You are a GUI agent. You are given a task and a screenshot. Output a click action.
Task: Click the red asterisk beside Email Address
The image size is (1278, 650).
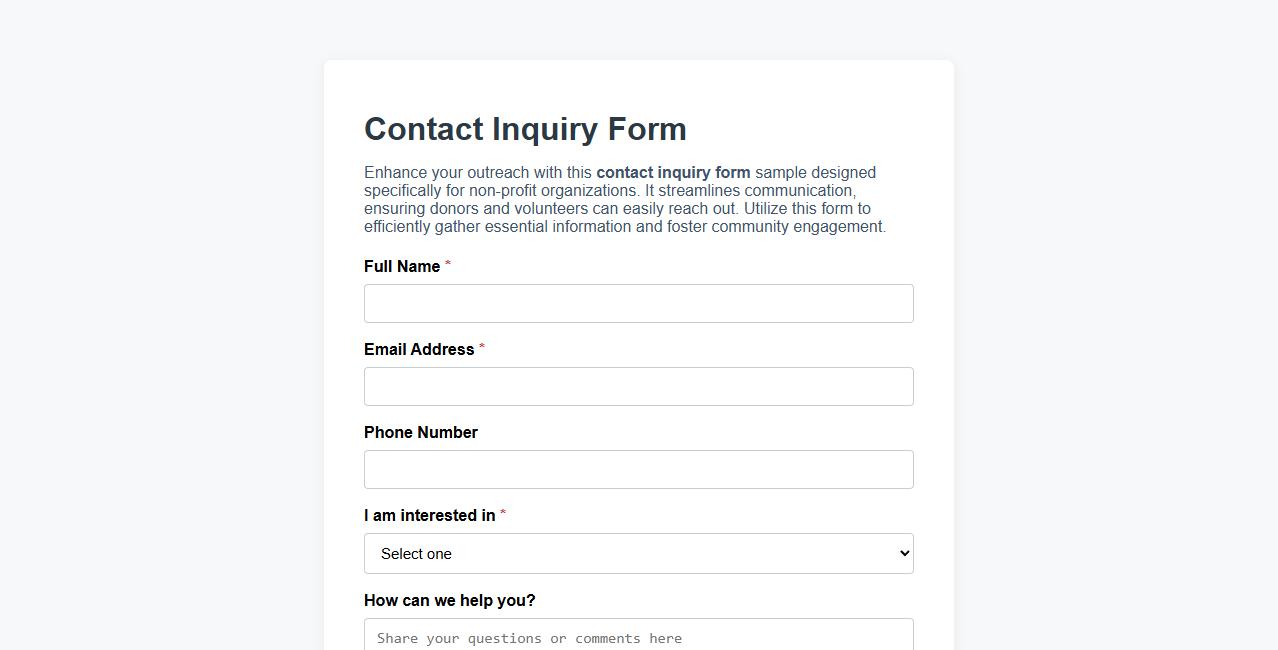(x=481, y=346)
